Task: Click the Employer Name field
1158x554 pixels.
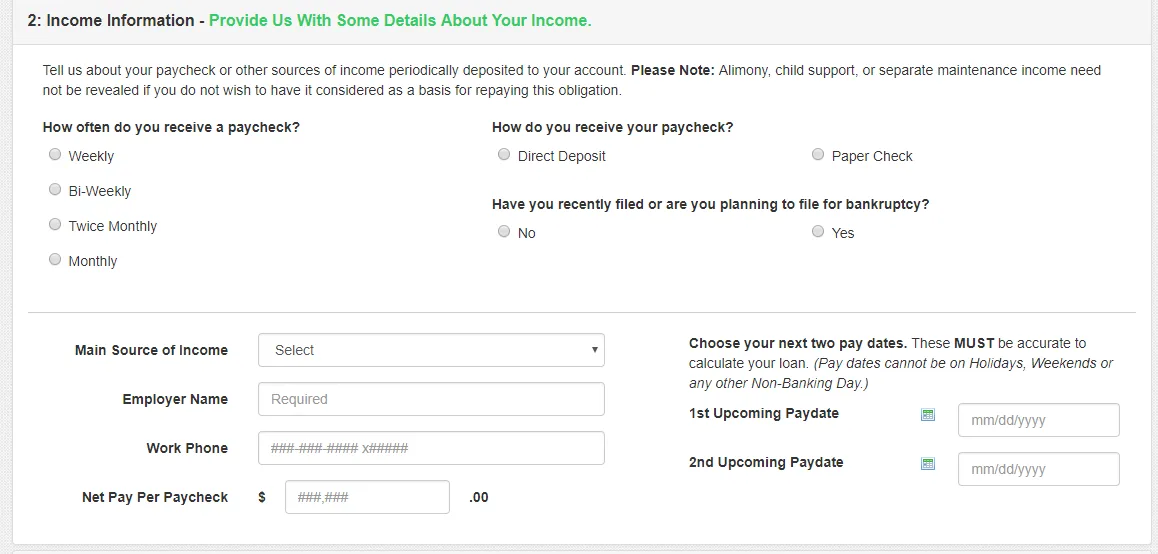Action: [x=431, y=399]
